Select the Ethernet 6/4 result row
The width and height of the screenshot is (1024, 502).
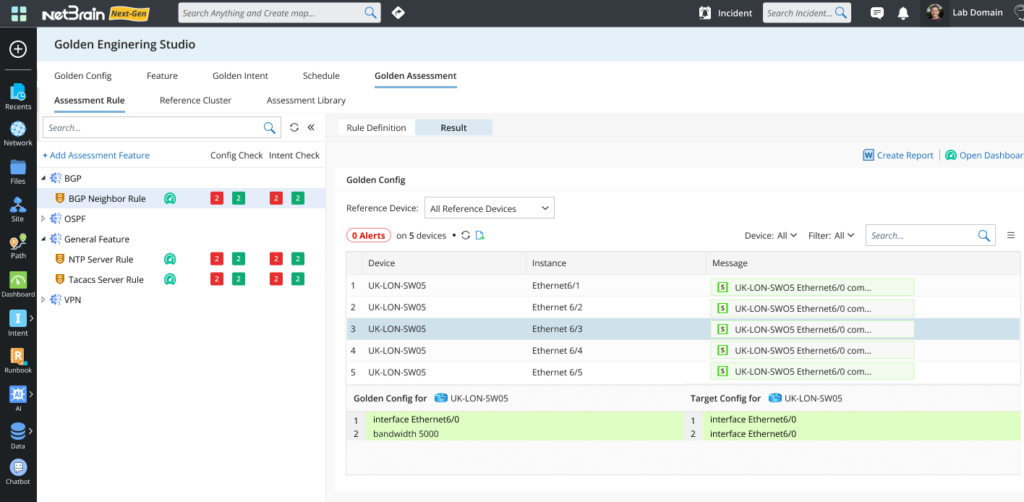click(682, 351)
